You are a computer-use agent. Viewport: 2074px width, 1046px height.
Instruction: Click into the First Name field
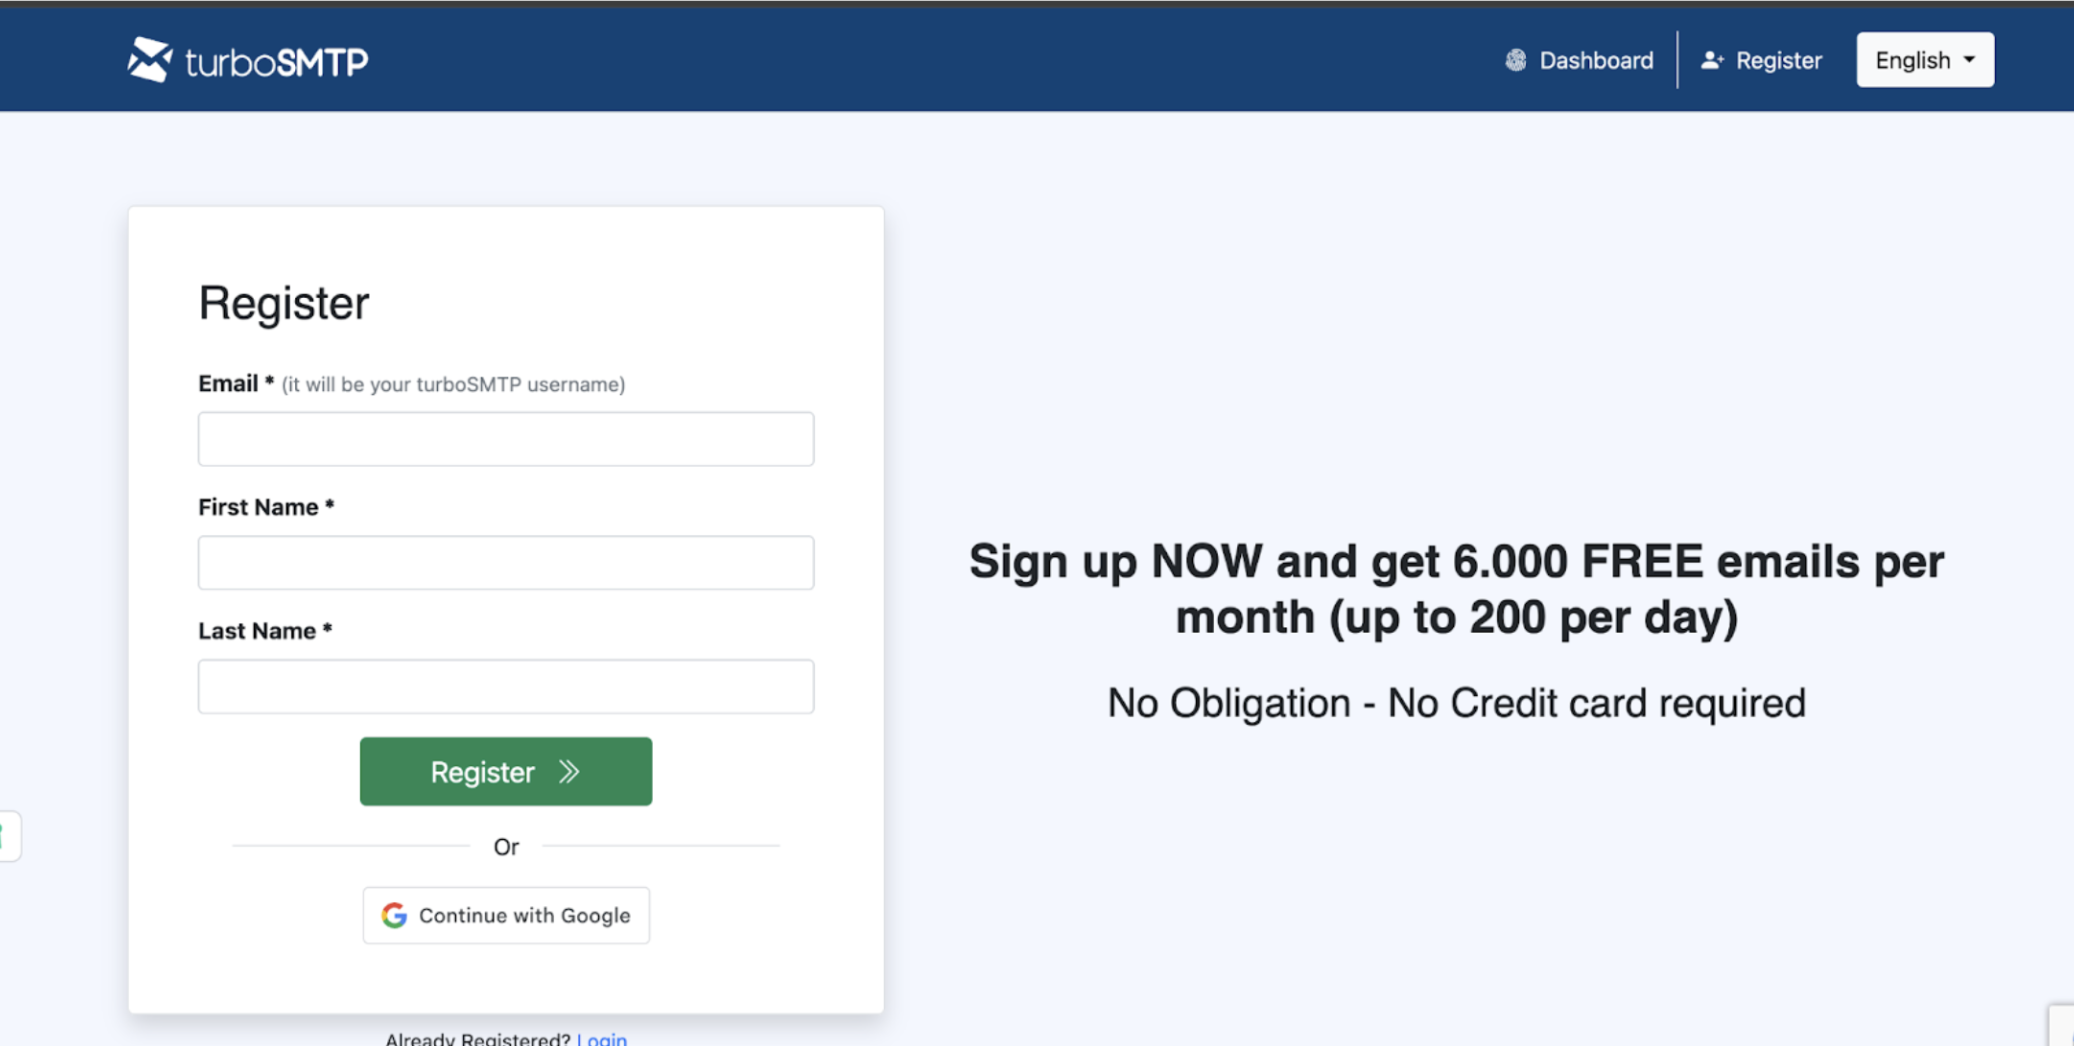click(506, 562)
